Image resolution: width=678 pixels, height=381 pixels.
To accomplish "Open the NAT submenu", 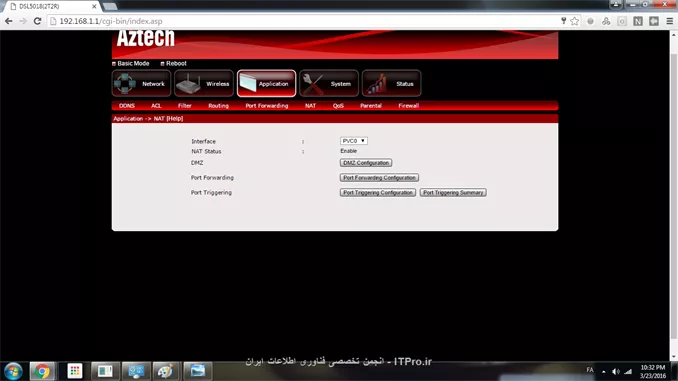I will [310, 106].
